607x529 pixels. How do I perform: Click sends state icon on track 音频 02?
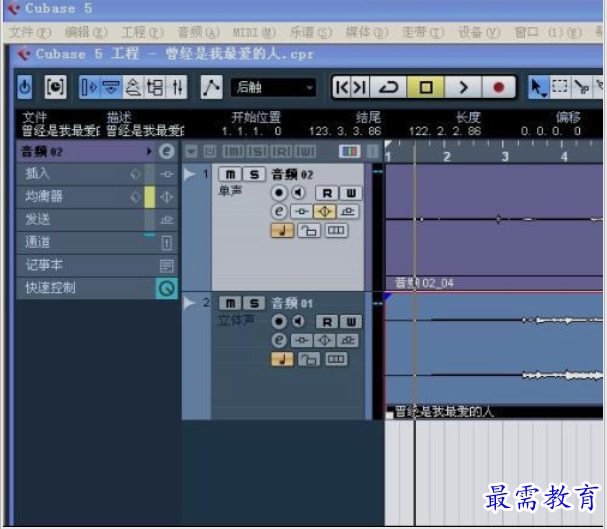(x=348, y=211)
